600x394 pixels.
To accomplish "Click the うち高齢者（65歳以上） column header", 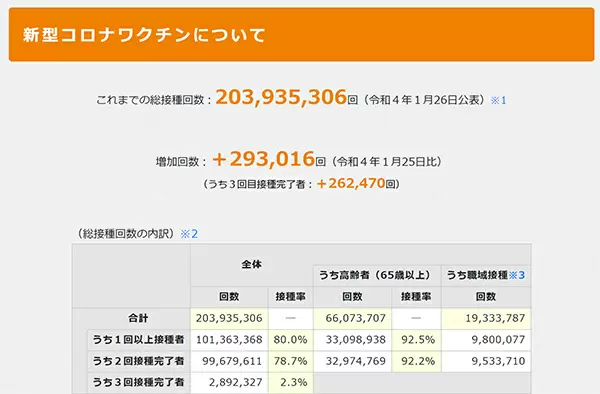I will click(377, 275).
